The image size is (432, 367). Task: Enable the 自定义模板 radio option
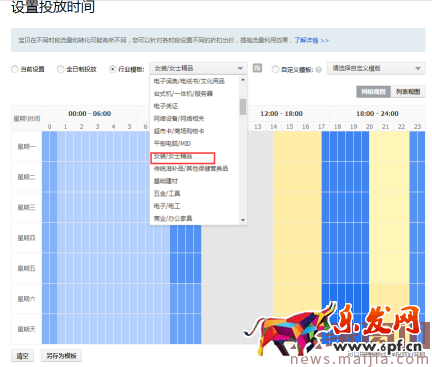(x=275, y=69)
